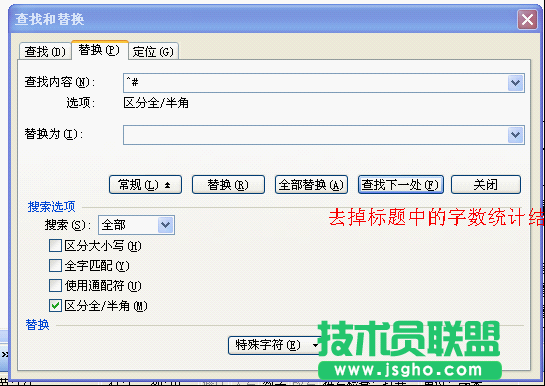Click the 替换 (R) button
The width and height of the screenshot is (545, 386).
coord(228,184)
